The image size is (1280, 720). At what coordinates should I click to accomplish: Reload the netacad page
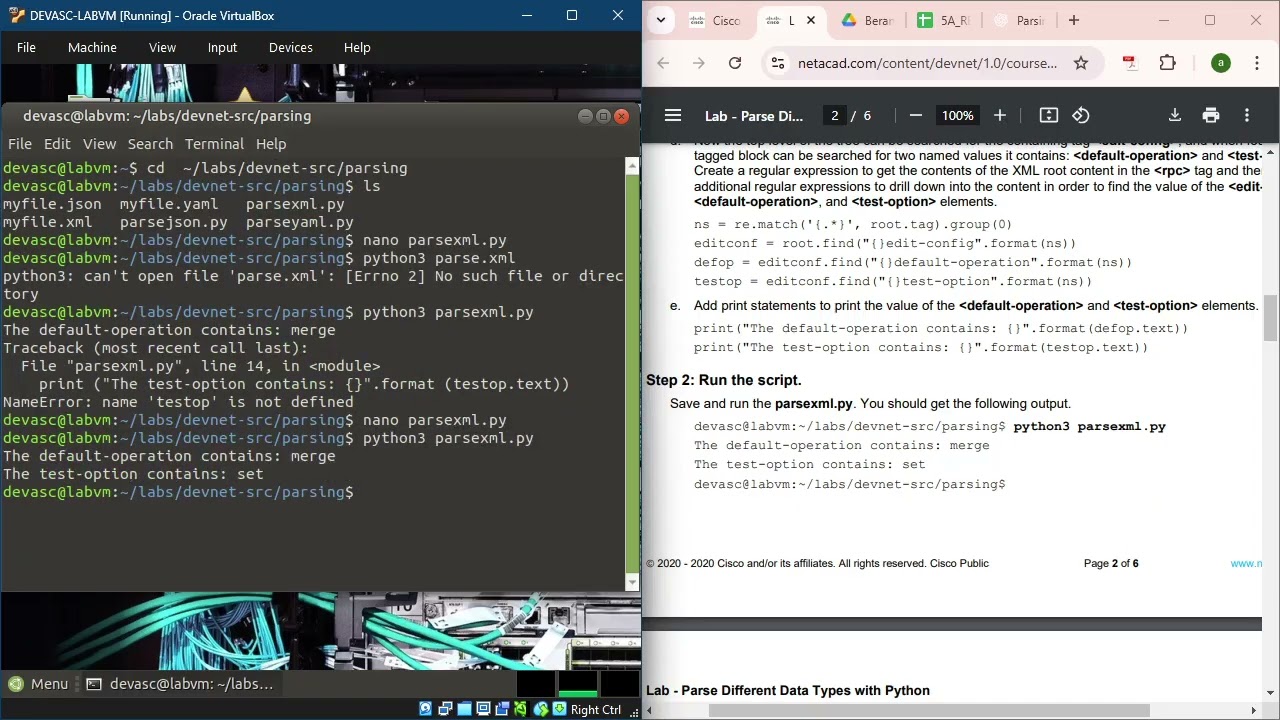[735, 63]
